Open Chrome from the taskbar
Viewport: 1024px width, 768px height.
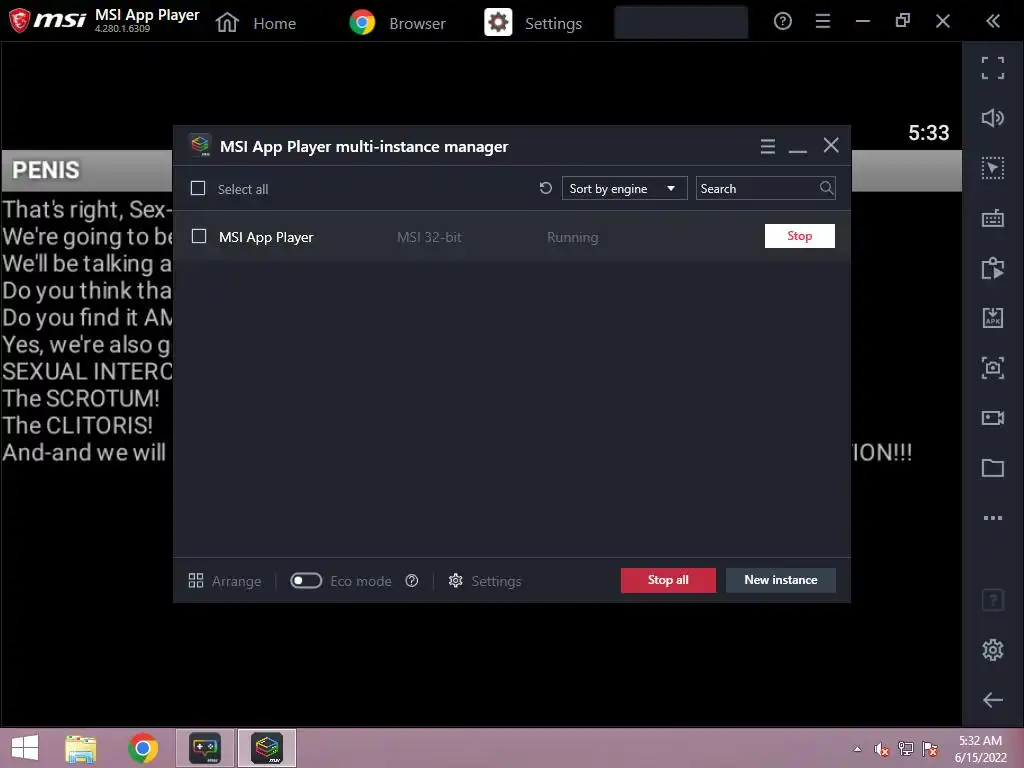point(143,748)
